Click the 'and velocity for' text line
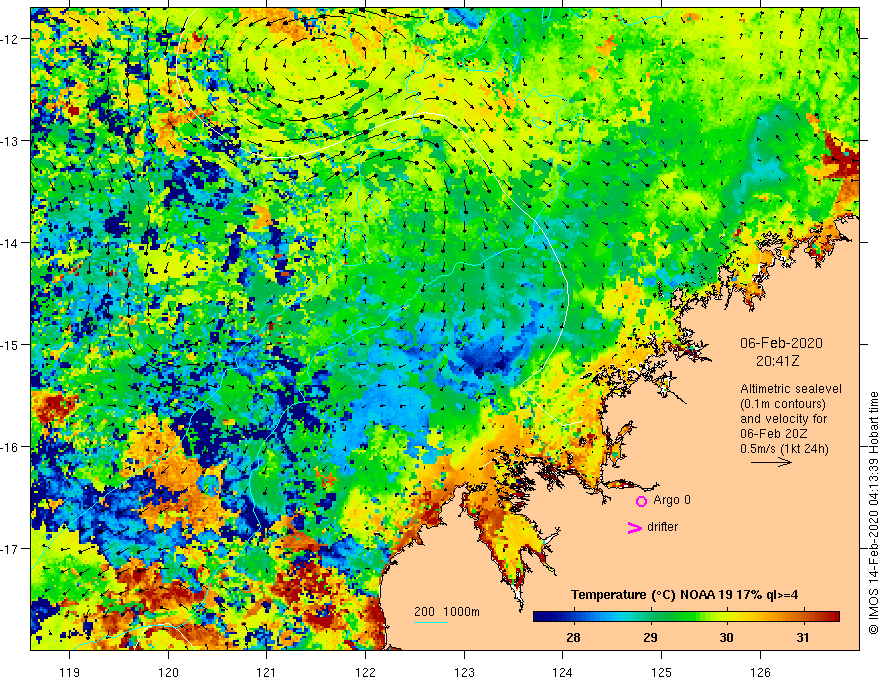This screenshot has height=680, width=880. coord(783,419)
